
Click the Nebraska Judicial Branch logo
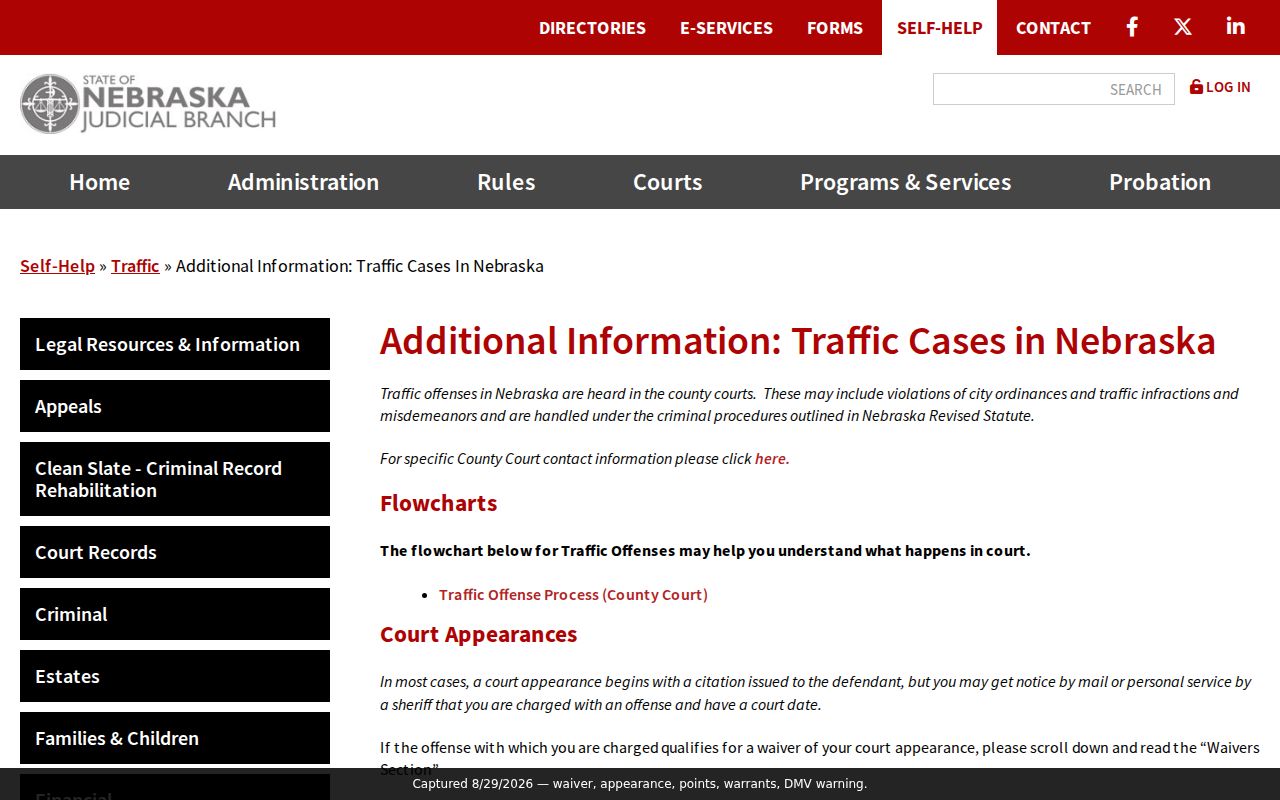pyautogui.click(x=148, y=104)
